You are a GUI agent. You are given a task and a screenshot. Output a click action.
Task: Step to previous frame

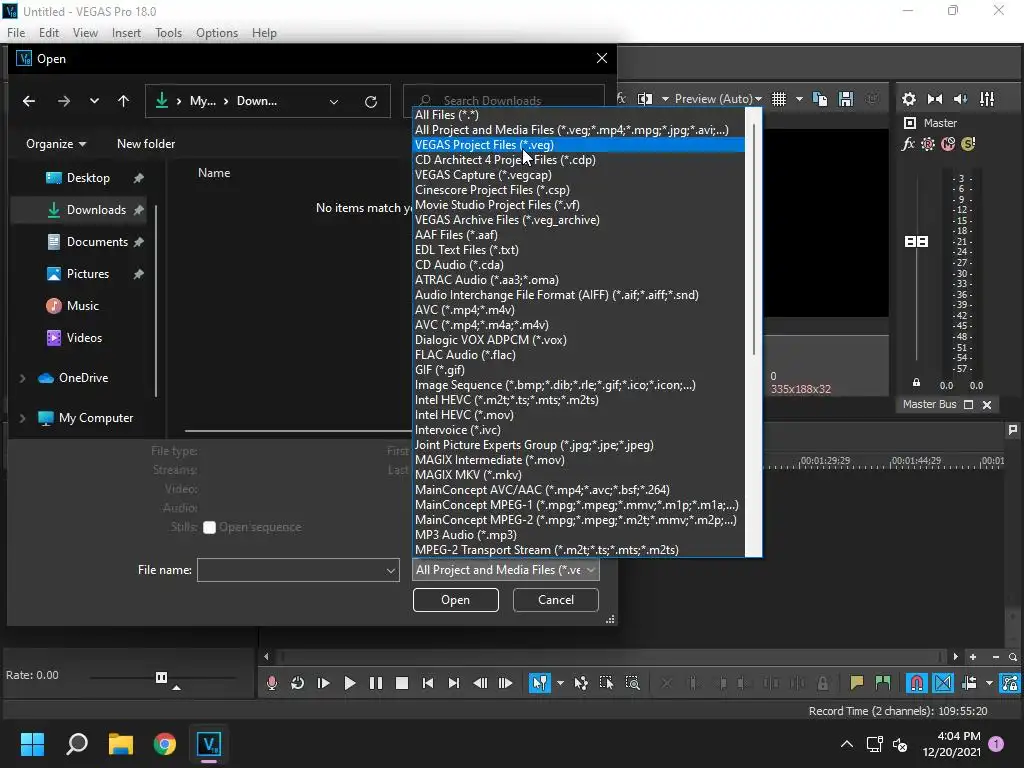pos(480,683)
